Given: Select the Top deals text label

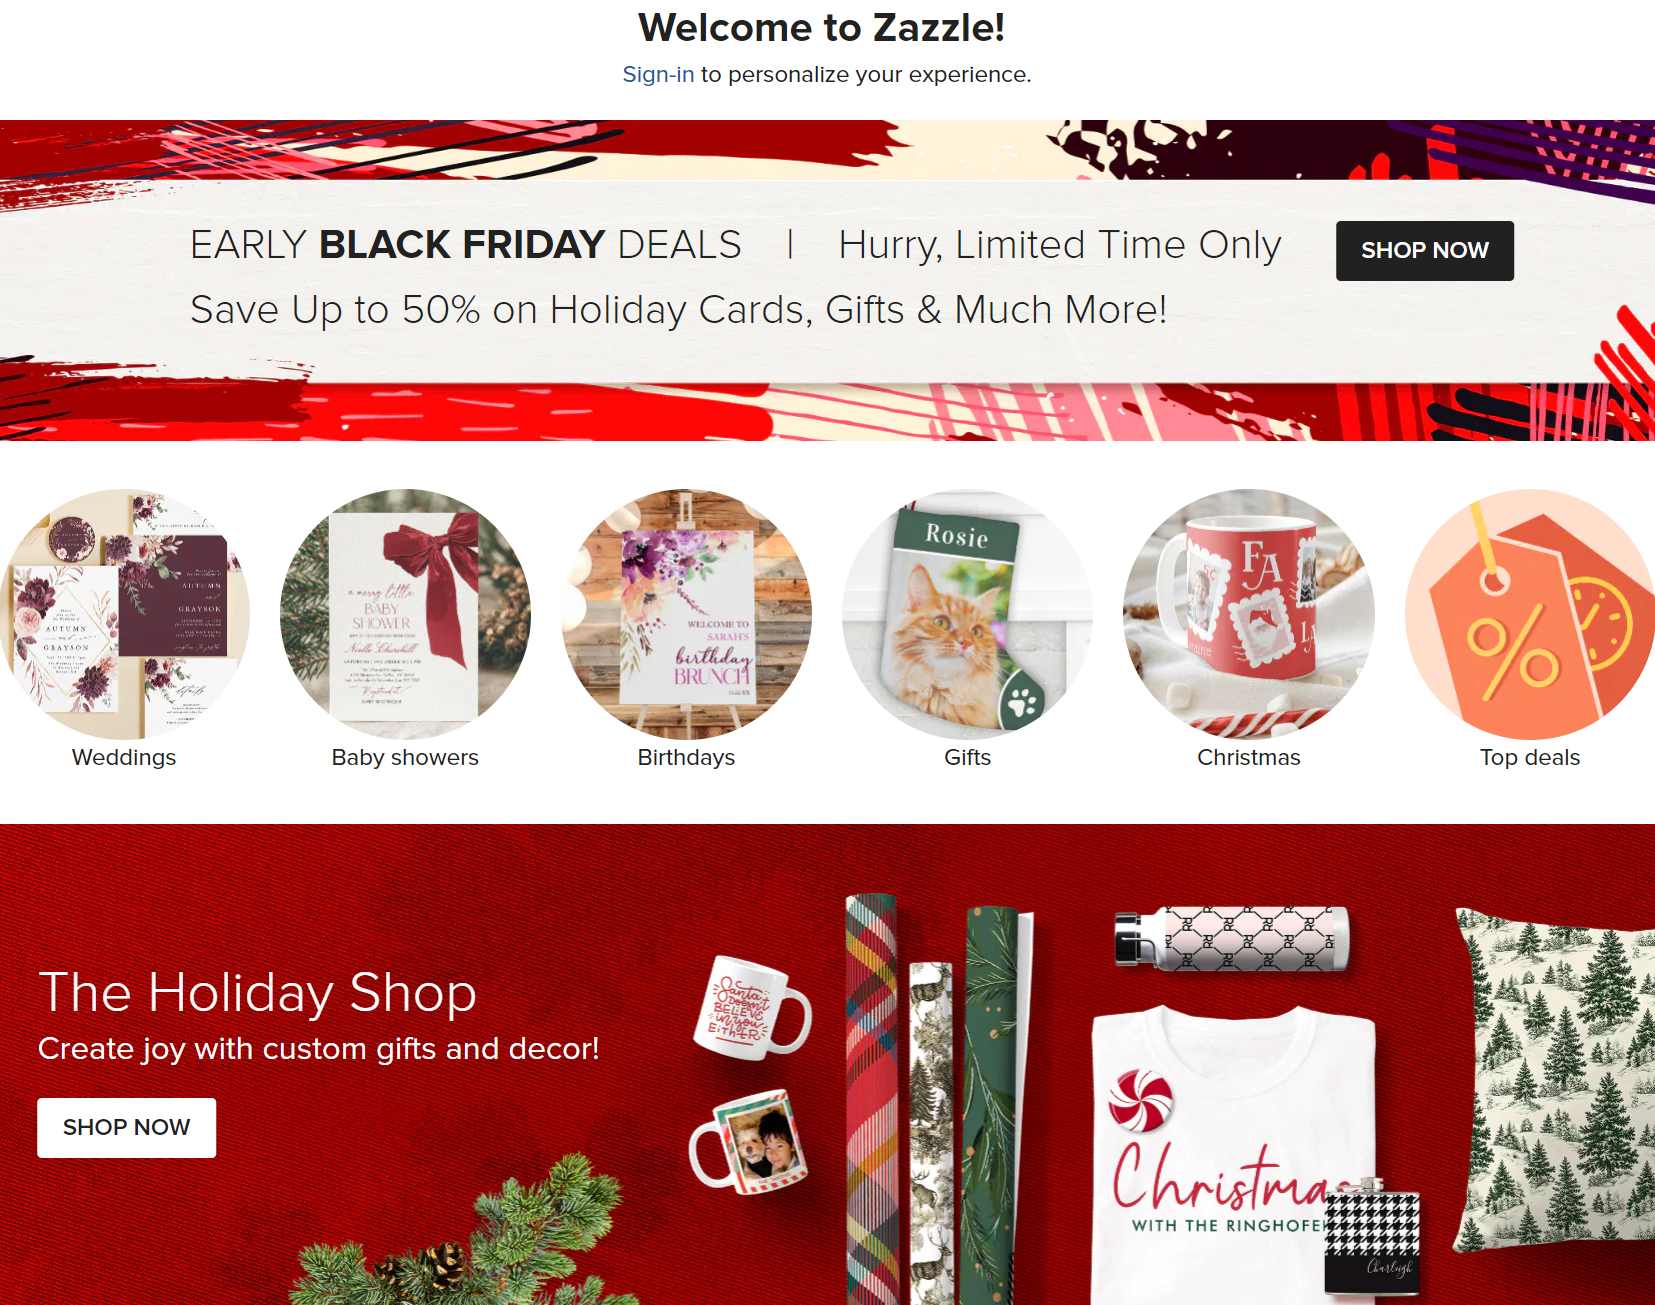Looking at the screenshot, I should [1530, 757].
